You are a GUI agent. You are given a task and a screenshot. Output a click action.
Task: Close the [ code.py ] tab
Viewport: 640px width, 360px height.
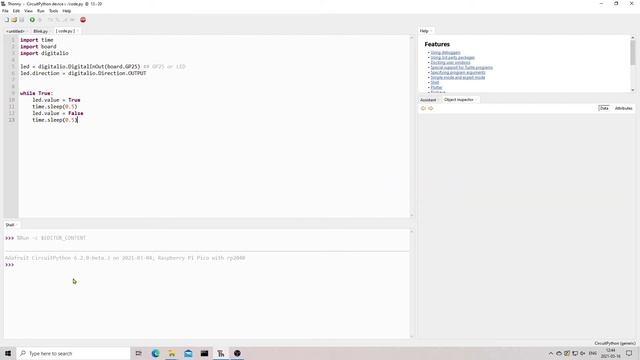tap(78, 31)
